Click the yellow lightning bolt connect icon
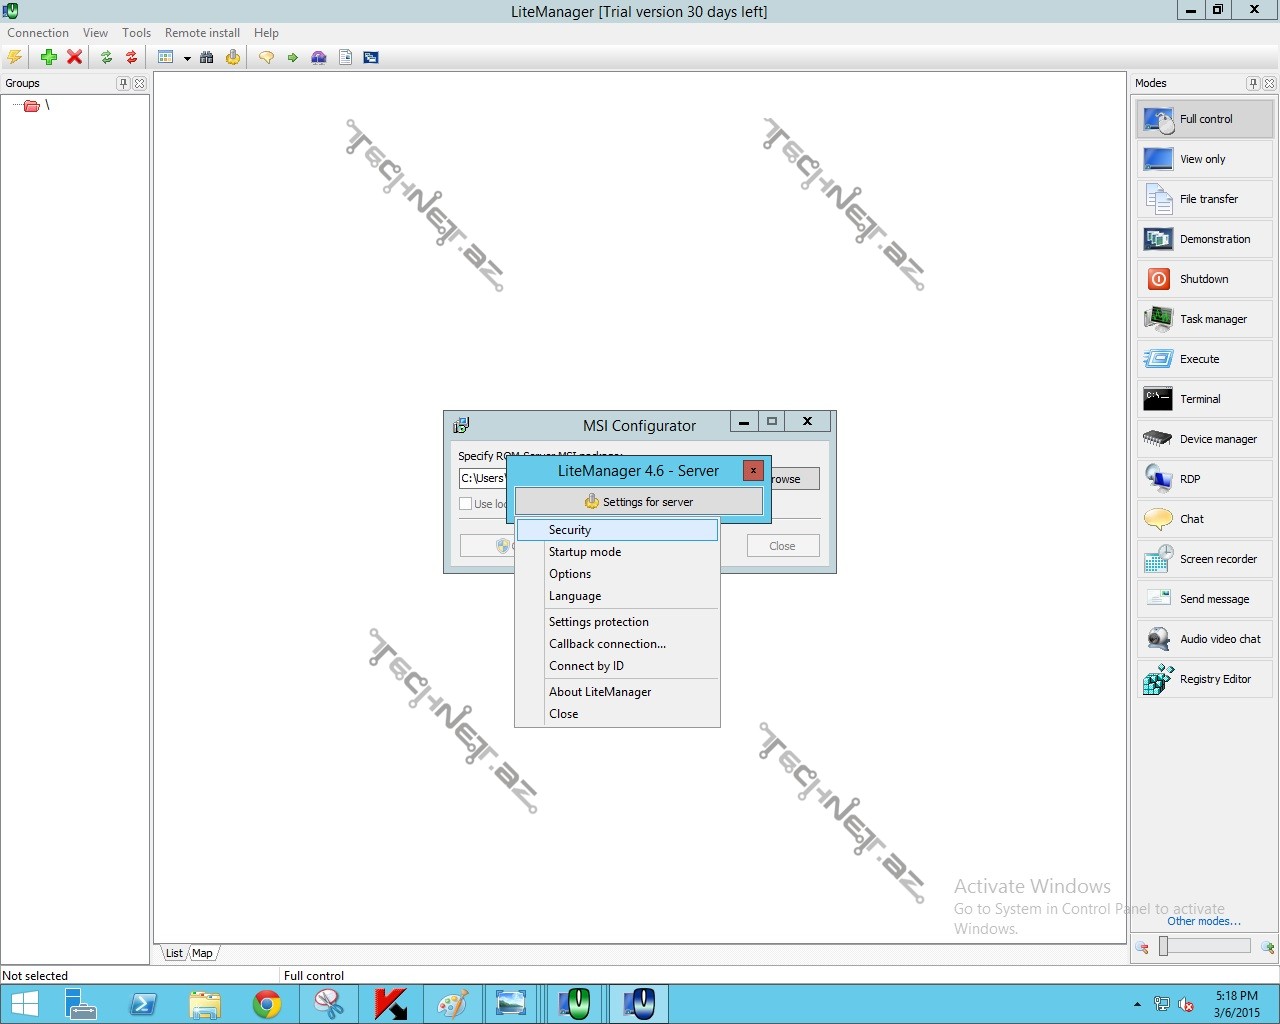 (x=15, y=57)
